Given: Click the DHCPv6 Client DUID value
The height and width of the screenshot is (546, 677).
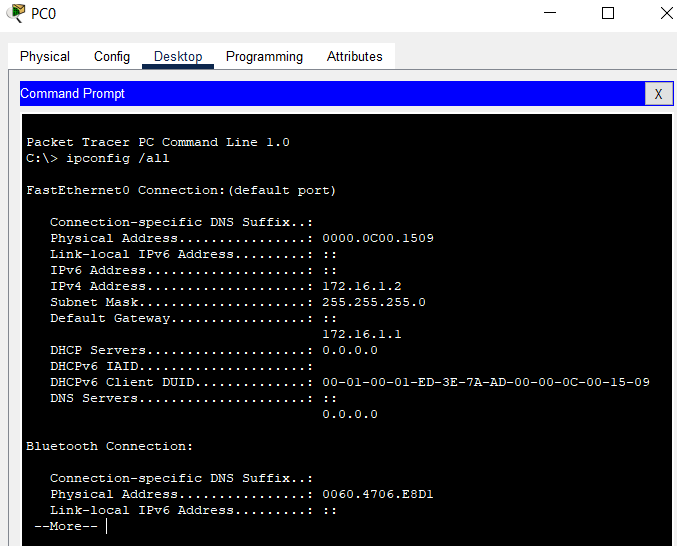Looking at the screenshot, I should 486,382.
